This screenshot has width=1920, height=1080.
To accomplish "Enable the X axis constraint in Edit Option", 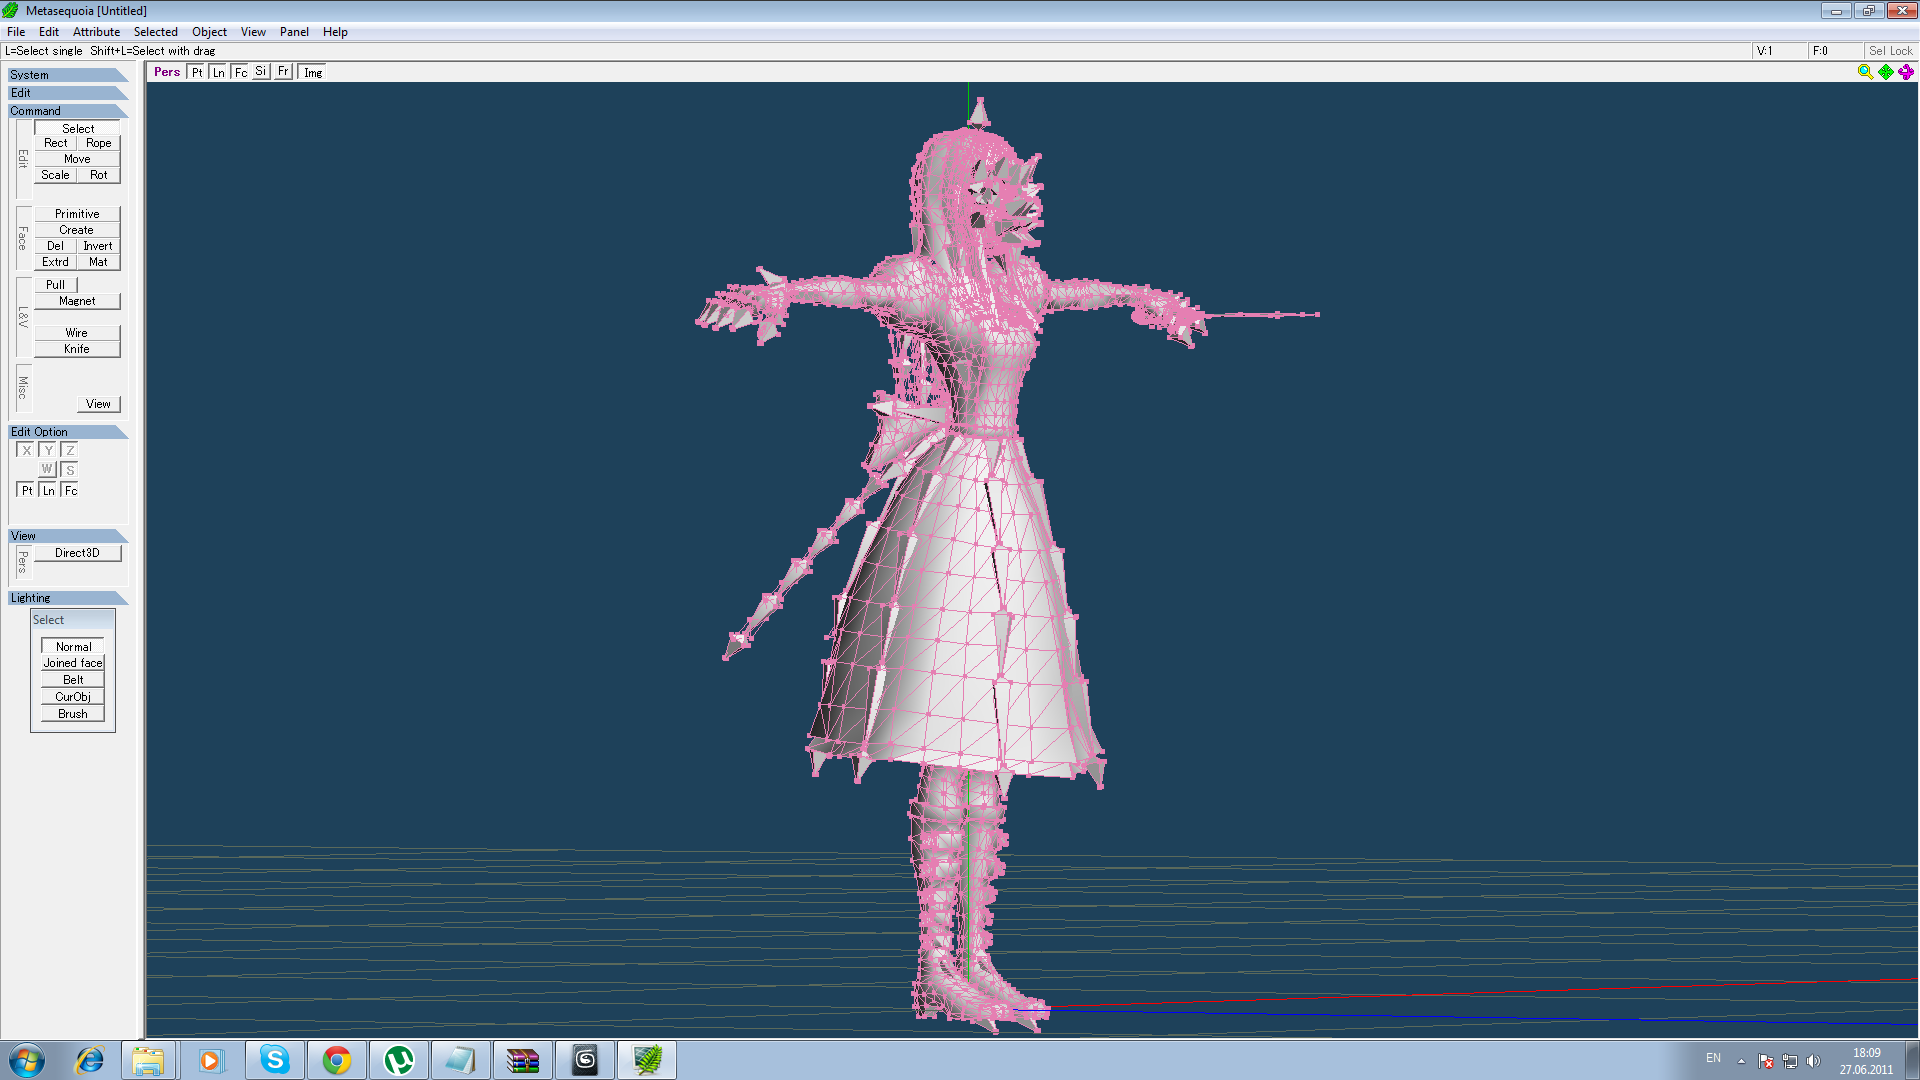I will (x=26, y=450).
